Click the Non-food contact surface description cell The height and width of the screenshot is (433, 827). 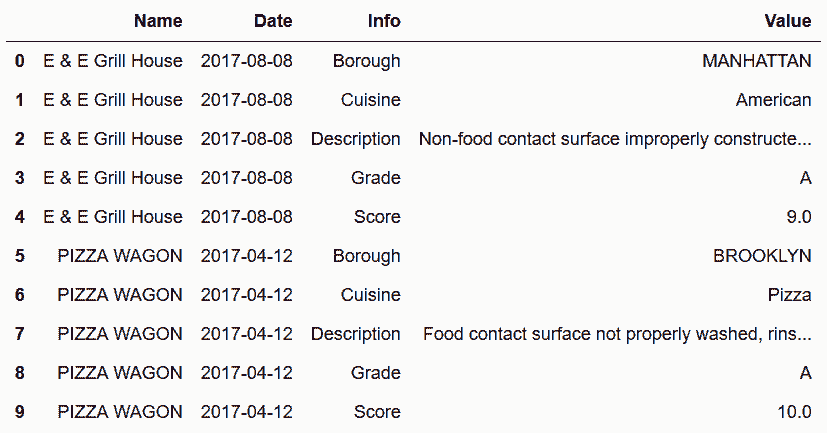tap(614, 139)
